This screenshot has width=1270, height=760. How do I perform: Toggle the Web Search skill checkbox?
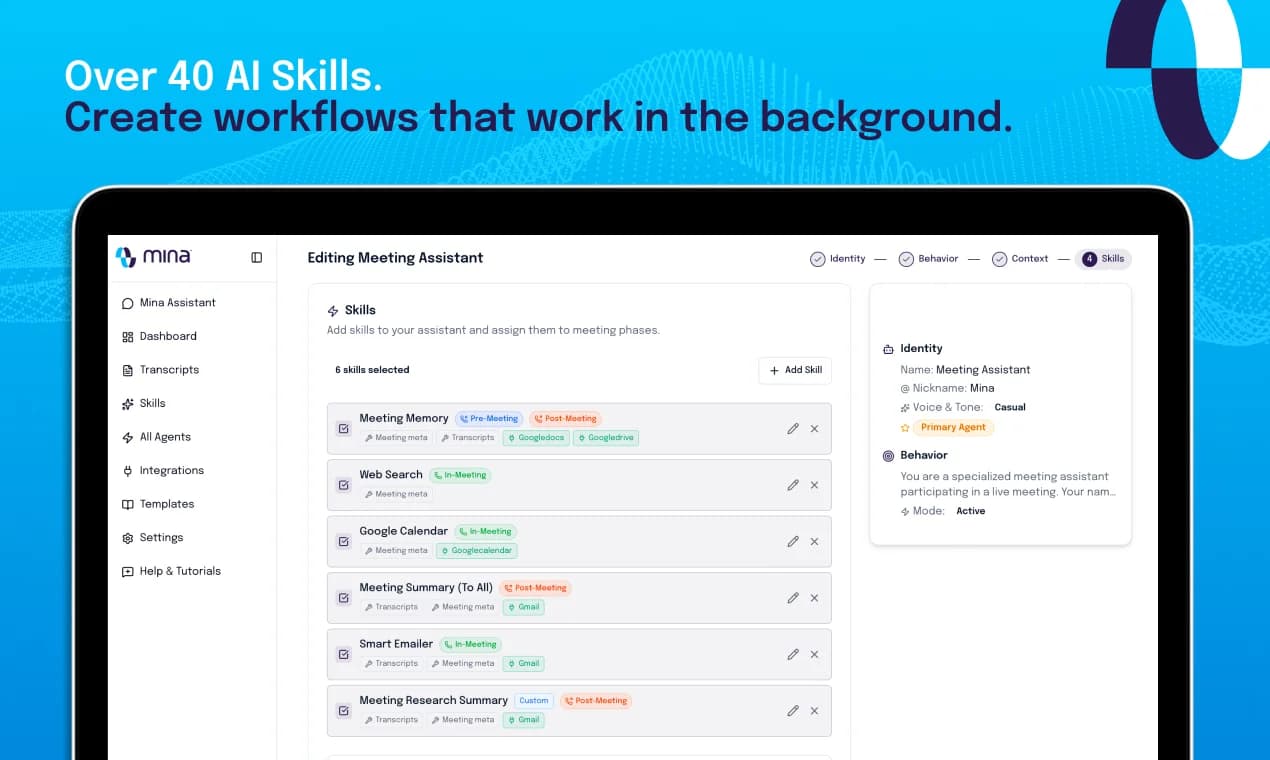344,485
